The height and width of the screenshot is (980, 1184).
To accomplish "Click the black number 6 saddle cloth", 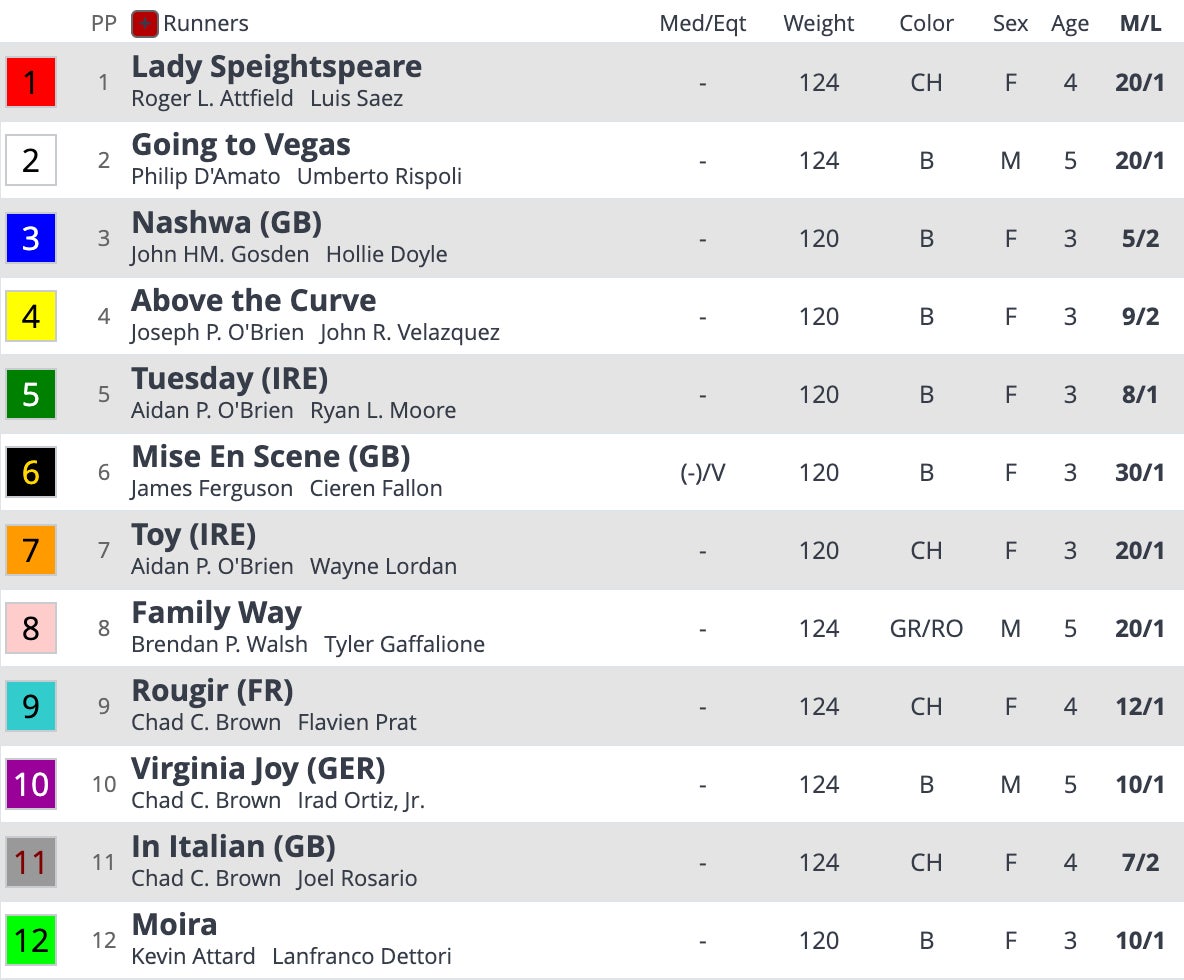I will 31,473.
